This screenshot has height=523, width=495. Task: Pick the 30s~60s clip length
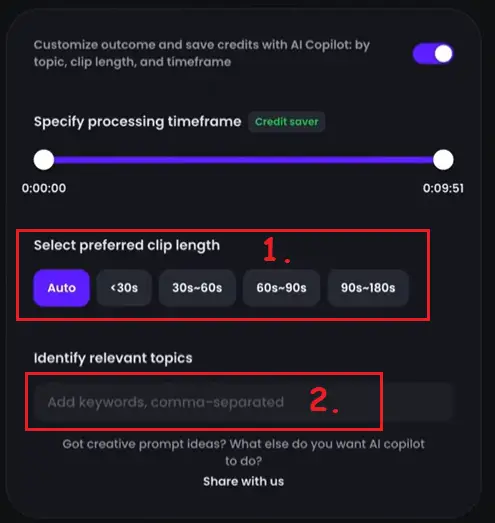click(197, 288)
